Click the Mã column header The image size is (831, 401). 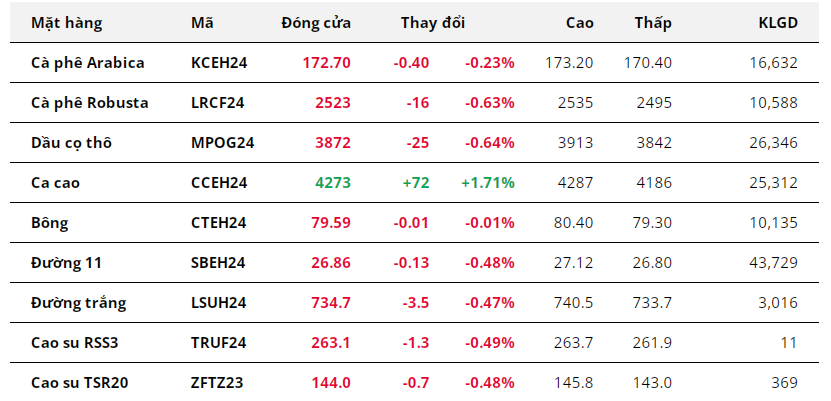[x=201, y=22]
